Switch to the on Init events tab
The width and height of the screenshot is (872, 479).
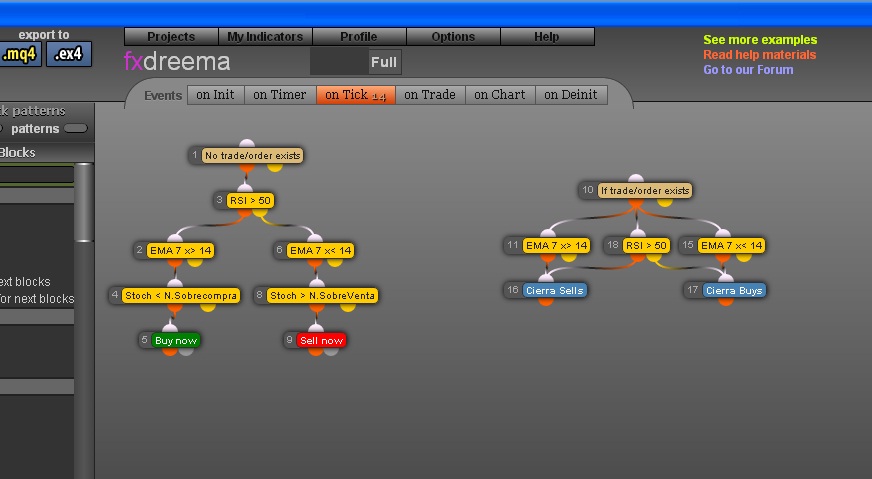point(216,95)
